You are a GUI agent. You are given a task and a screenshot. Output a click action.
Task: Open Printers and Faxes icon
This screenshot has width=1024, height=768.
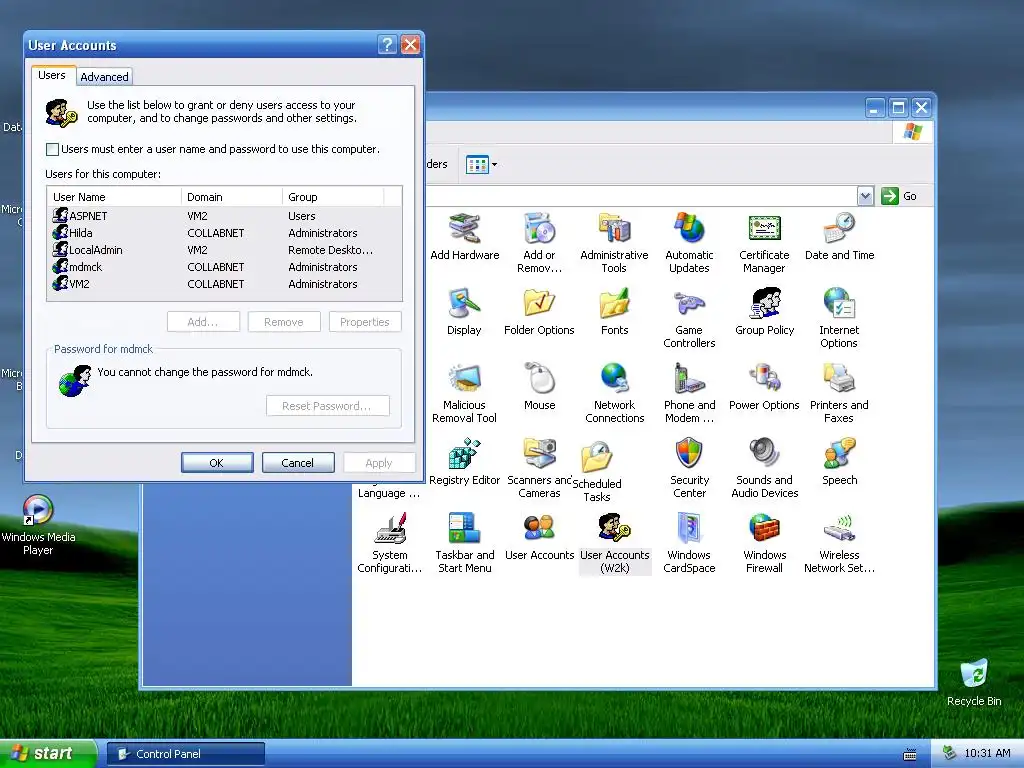point(839,392)
